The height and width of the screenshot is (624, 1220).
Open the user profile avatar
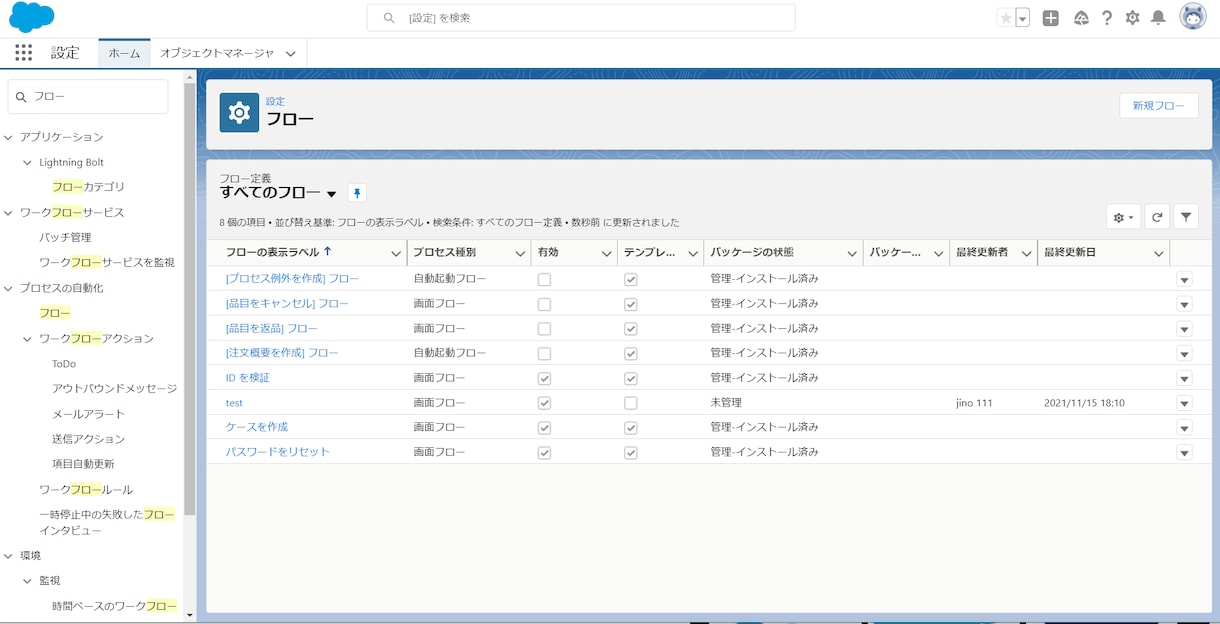[x=1193, y=17]
